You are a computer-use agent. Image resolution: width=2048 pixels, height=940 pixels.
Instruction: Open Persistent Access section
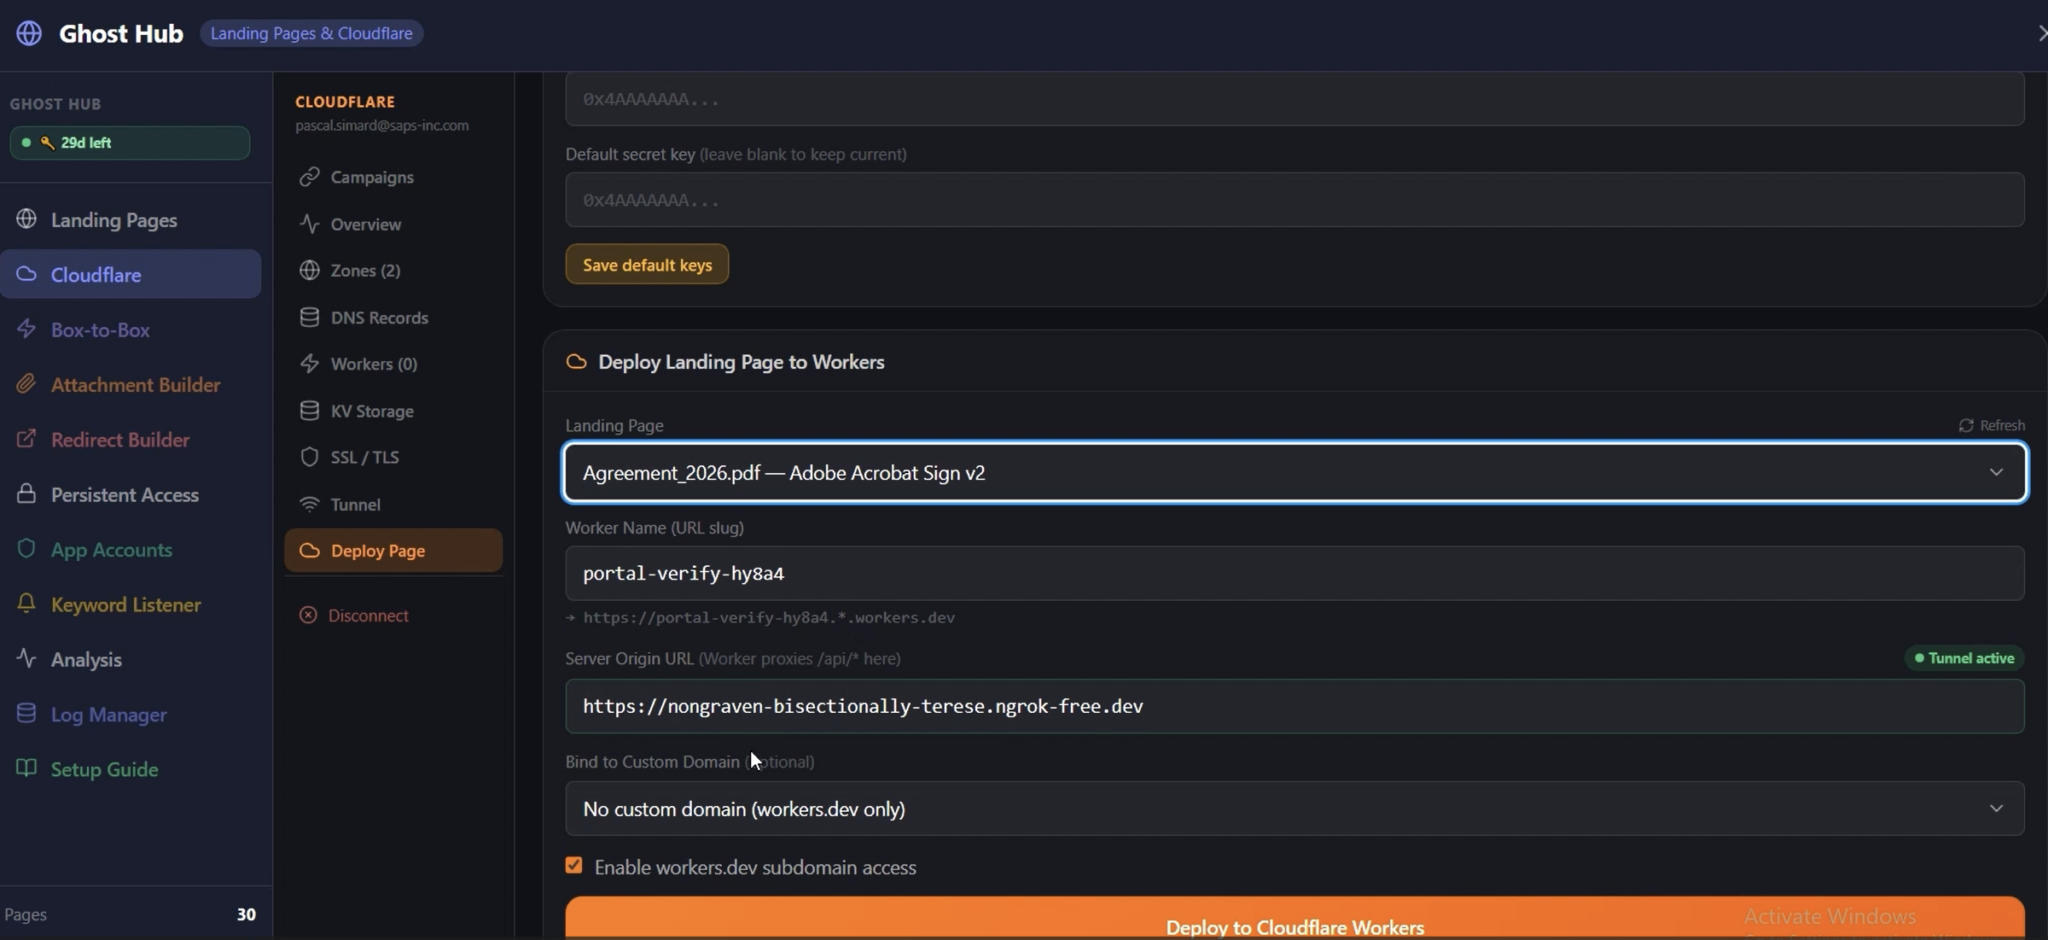pos(130,494)
